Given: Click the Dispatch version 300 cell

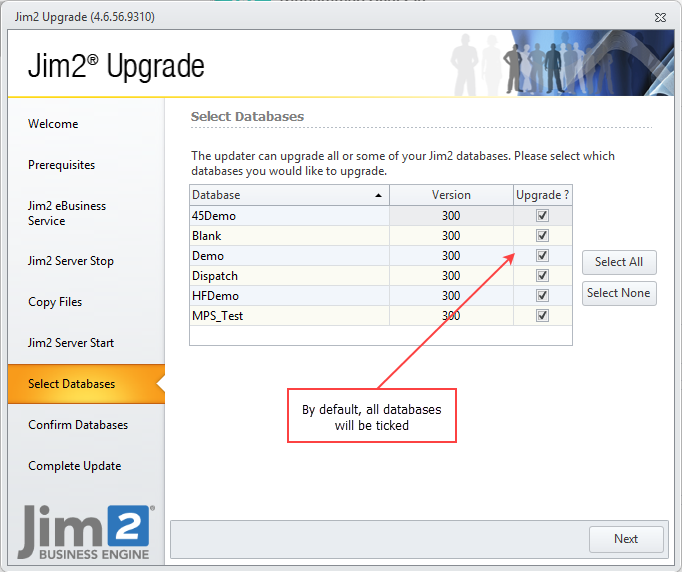Looking at the screenshot, I should click(x=451, y=275).
